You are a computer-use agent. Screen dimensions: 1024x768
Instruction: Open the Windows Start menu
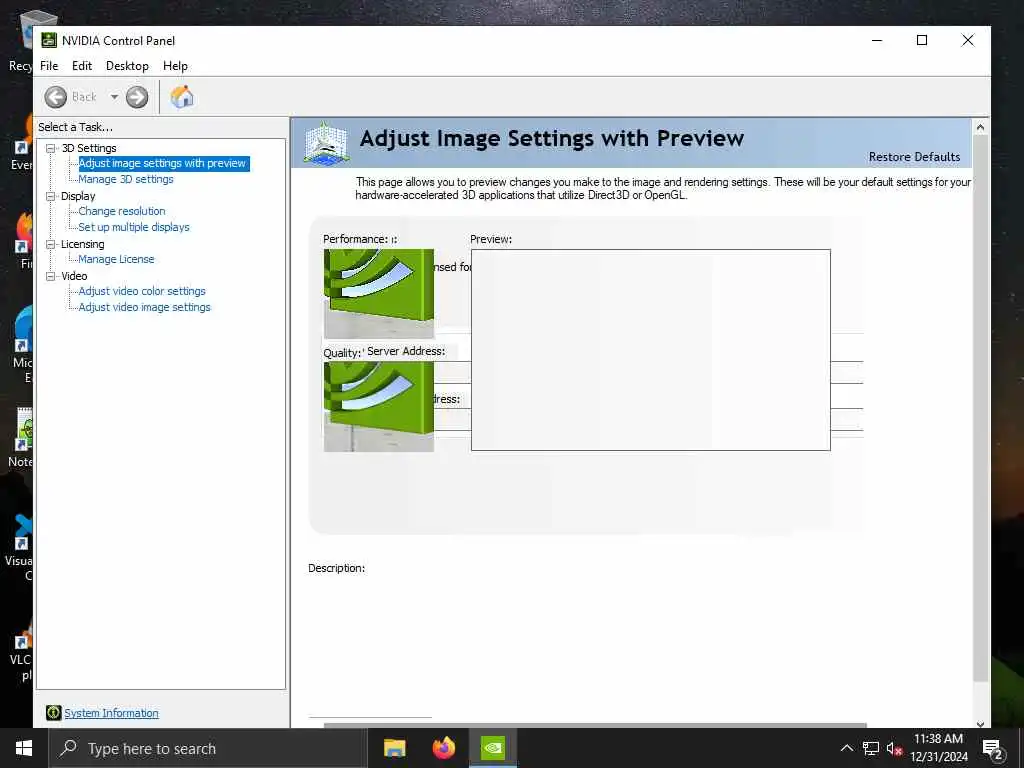pyautogui.click(x=24, y=748)
